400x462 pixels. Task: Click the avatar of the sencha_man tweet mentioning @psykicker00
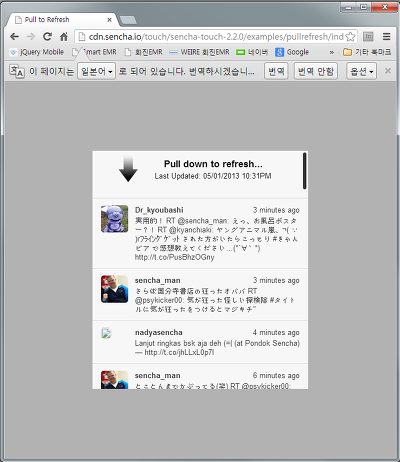(114, 289)
